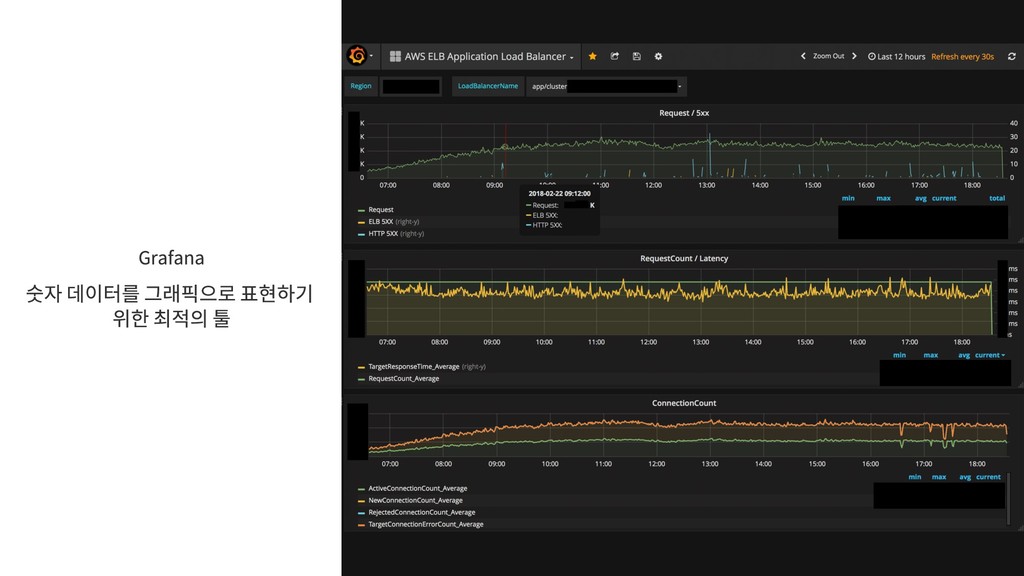Viewport: 1024px width, 576px height.
Task: Toggle the HTTP 5XX legend series
Action: pyautogui.click(x=383, y=233)
